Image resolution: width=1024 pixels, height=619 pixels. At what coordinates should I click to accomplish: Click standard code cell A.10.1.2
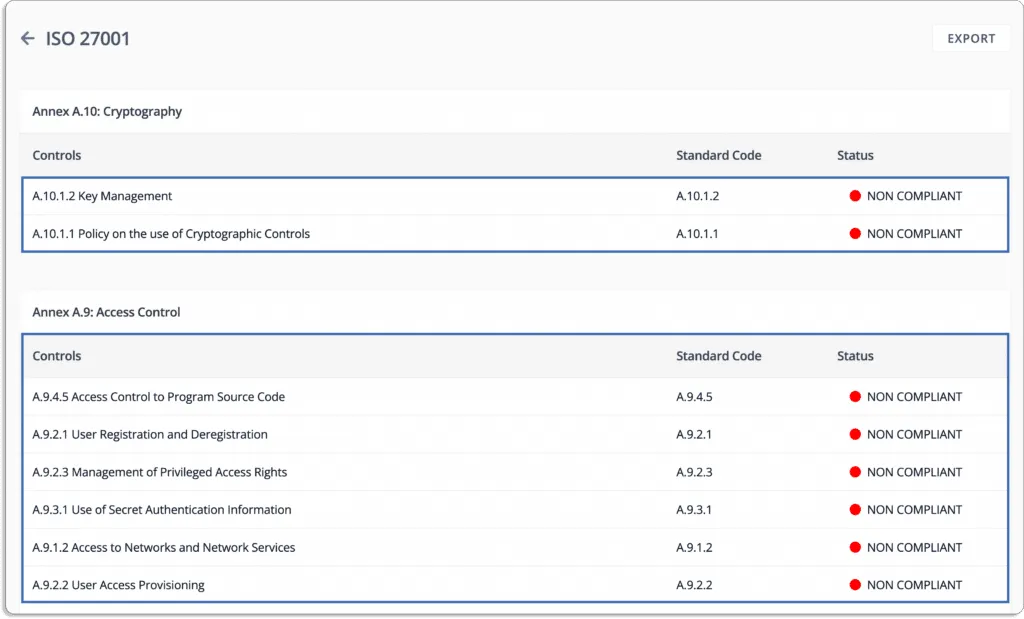tap(697, 196)
